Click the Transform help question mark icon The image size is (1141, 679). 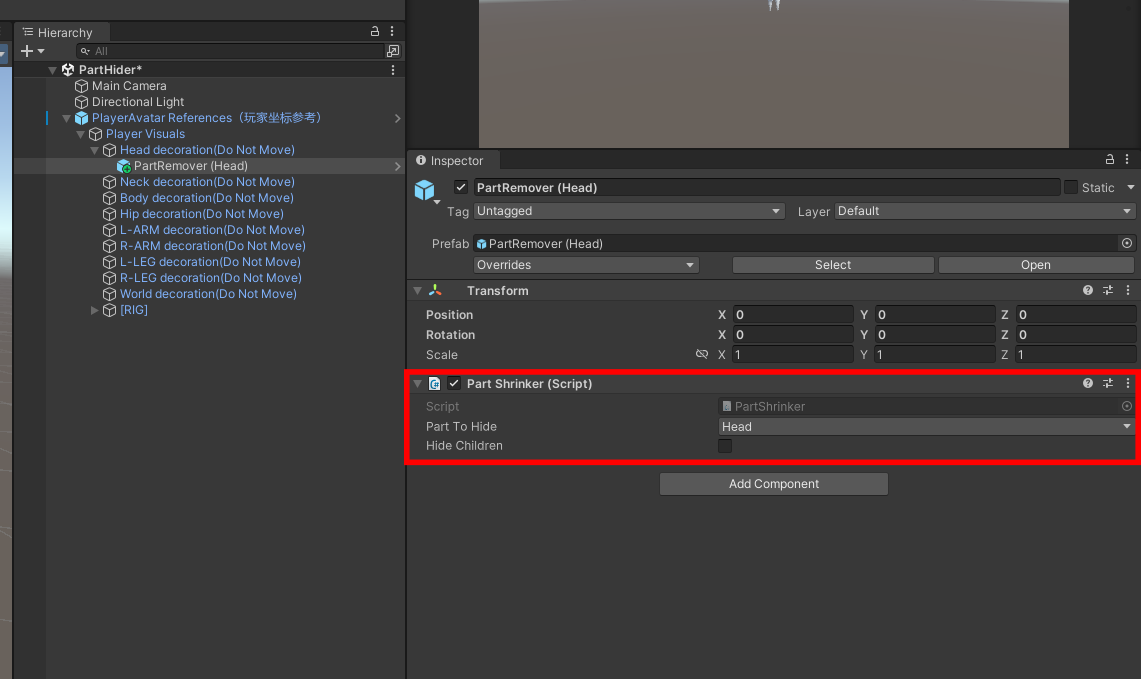pos(1088,290)
